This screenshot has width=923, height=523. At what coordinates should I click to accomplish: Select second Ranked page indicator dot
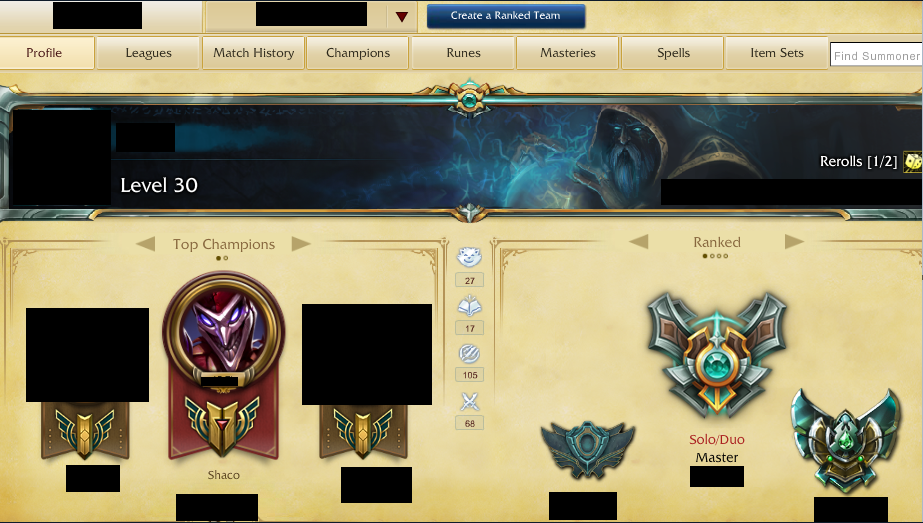coord(712,256)
